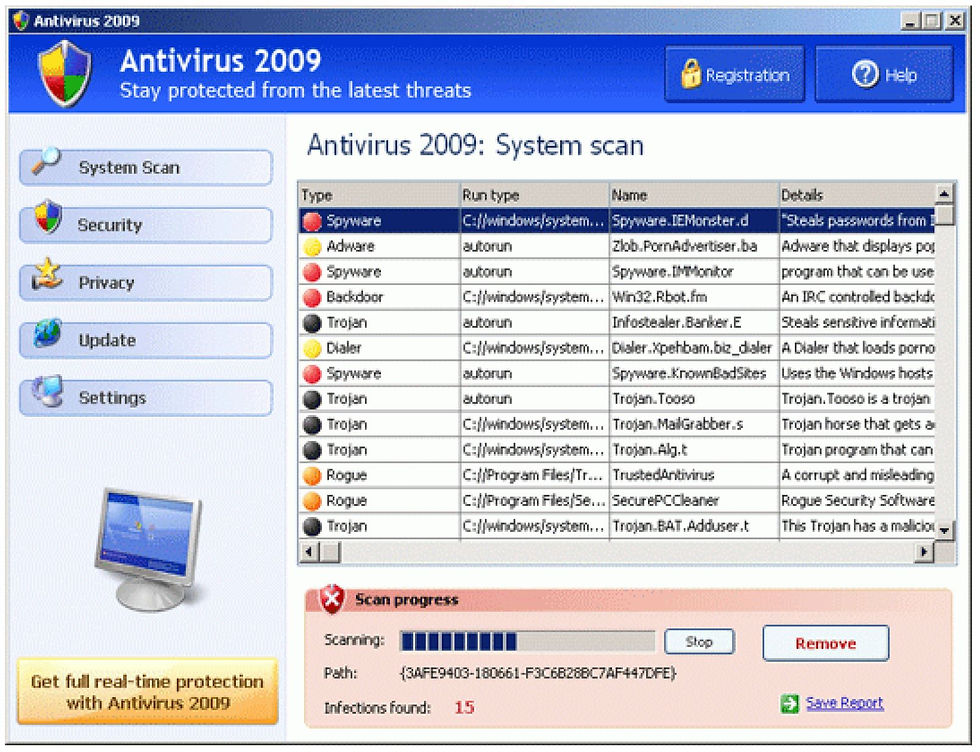
Task: Click the Antivirus 2009 shield logo
Action: click(64, 73)
